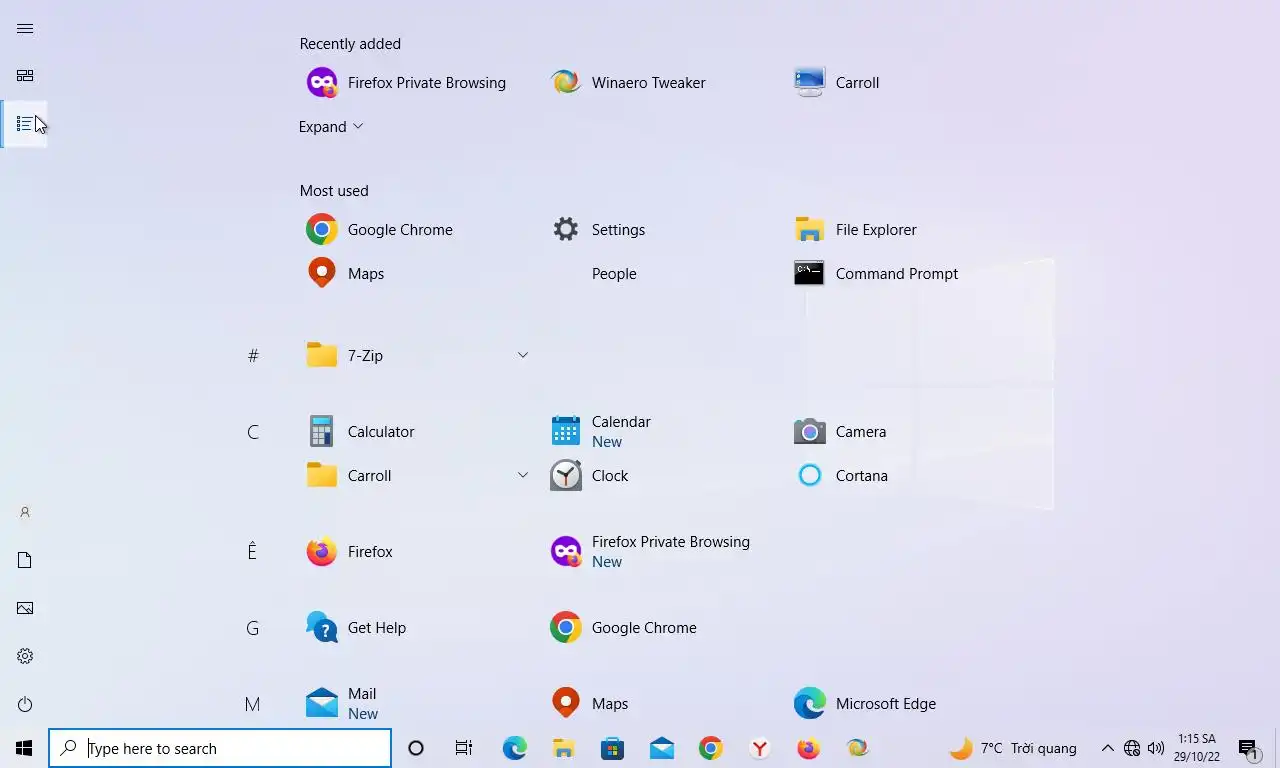Open the user account icon in sidebar

coord(25,512)
